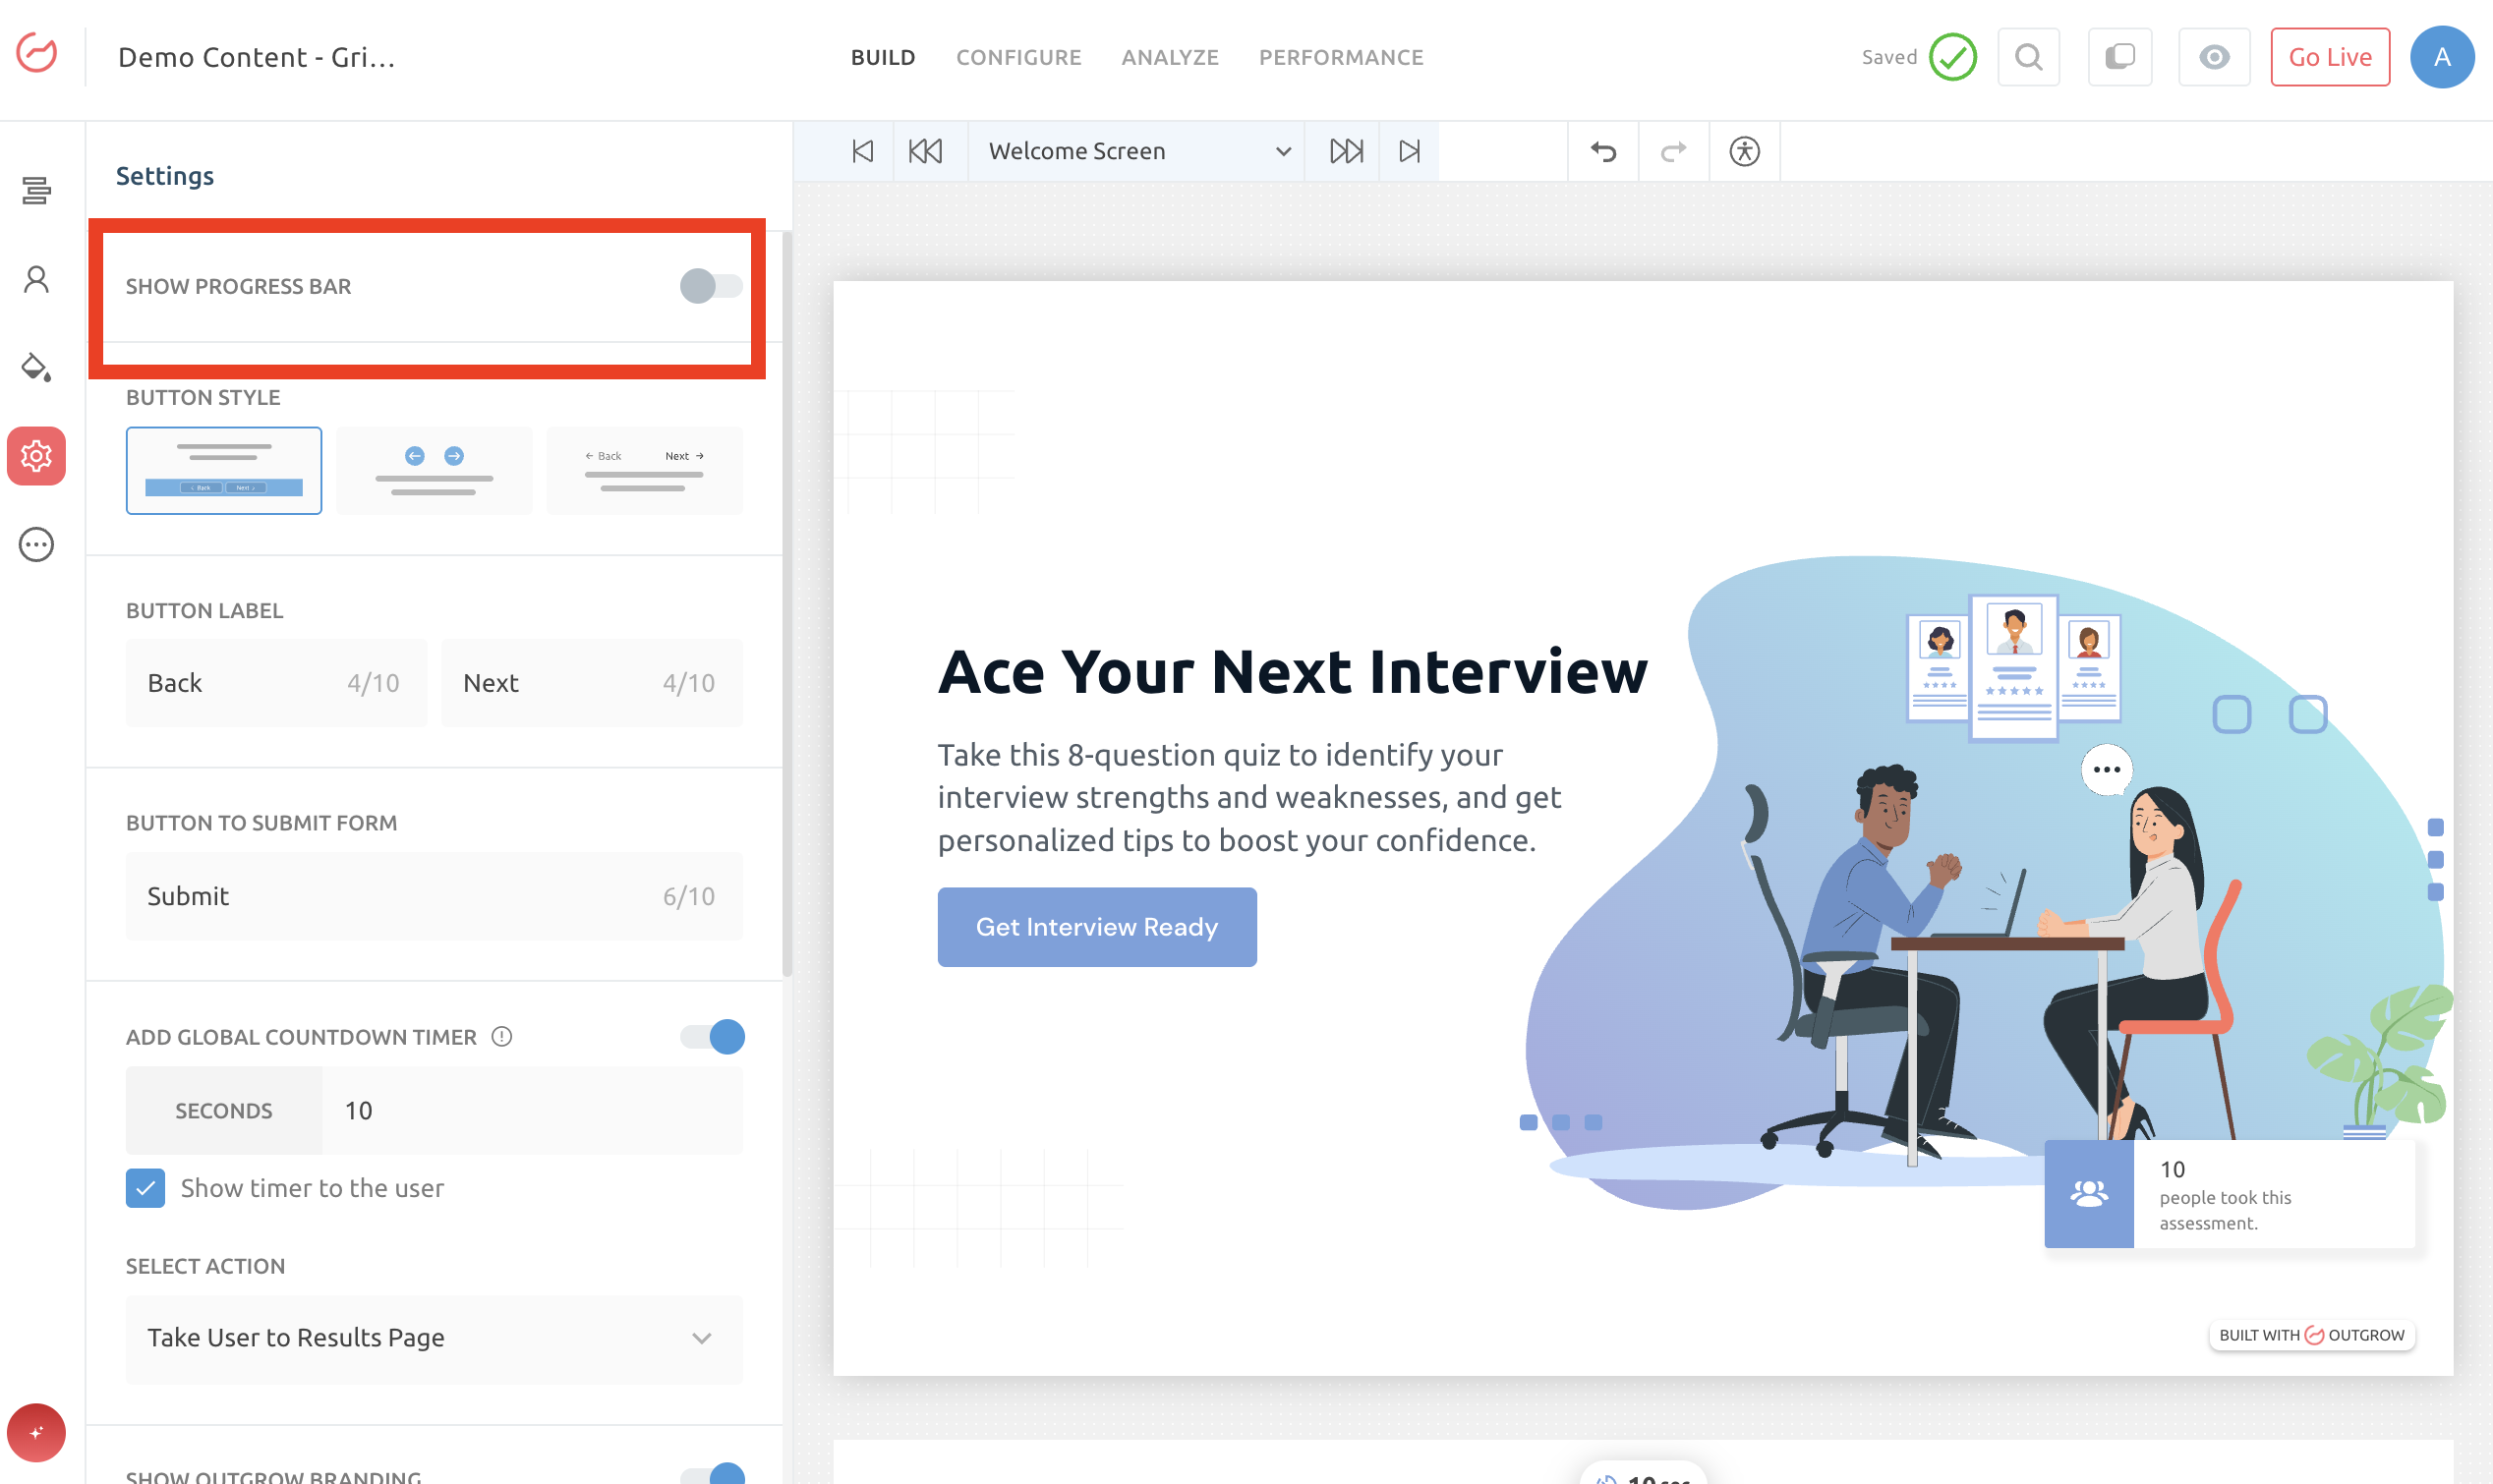Switch to the Configure tab
2493x1484 pixels.
[1018, 58]
